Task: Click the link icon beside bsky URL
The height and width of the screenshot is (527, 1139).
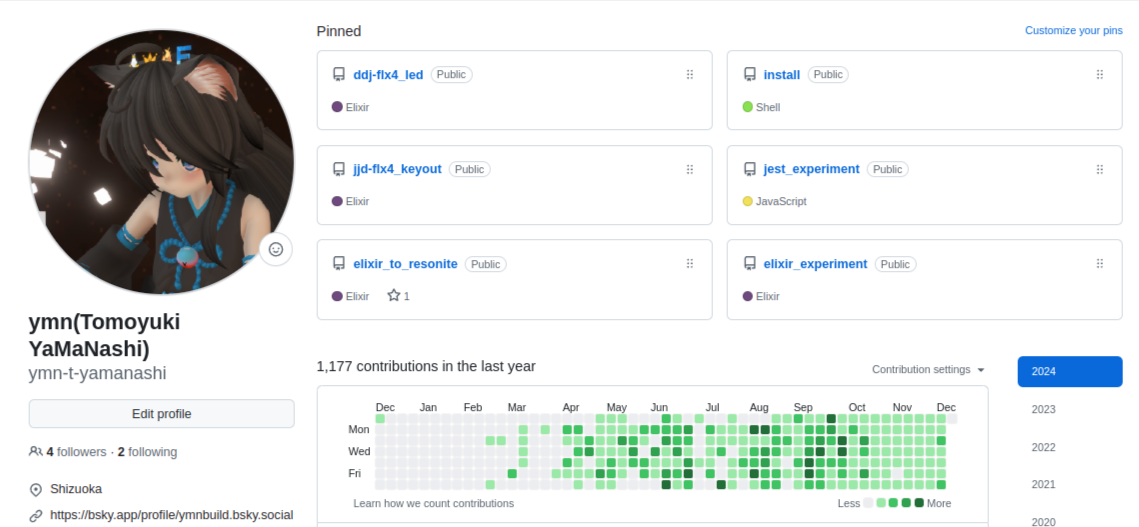Action: click(x=36, y=515)
